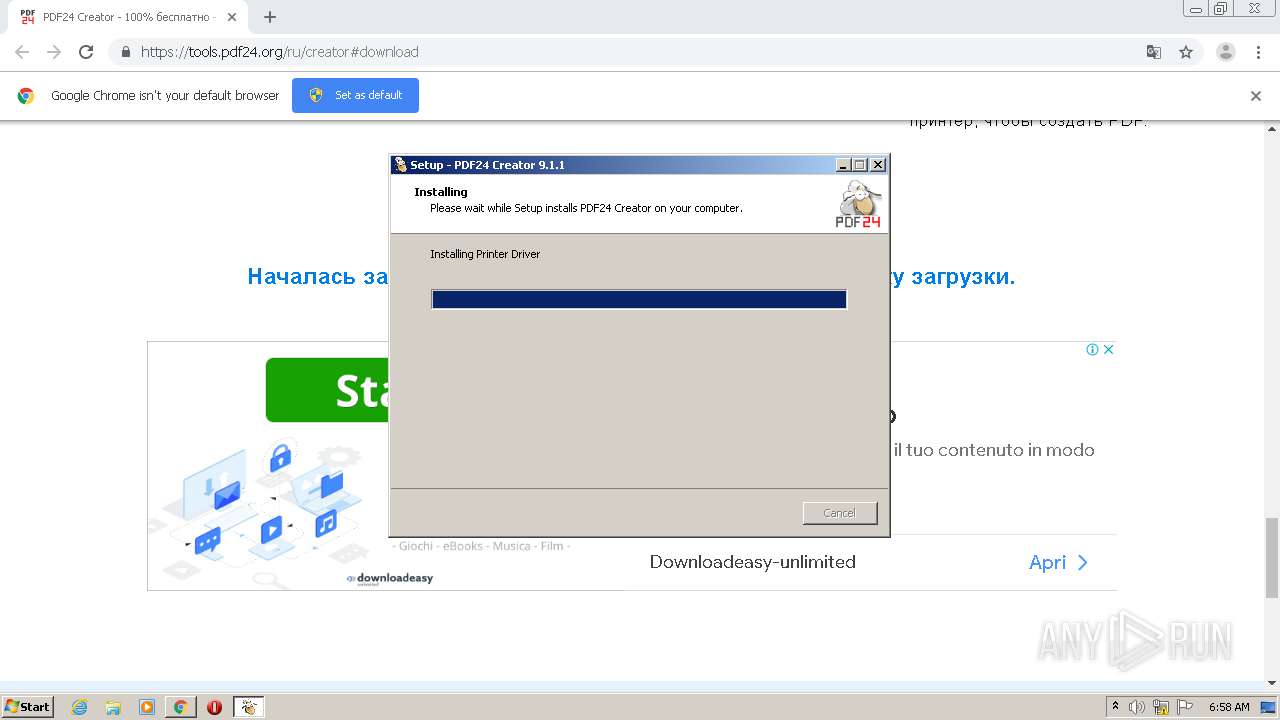Click the page vertical scrollbar thumb
The height and width of the screenshot is (720, 1280).
coord(1272,556)
